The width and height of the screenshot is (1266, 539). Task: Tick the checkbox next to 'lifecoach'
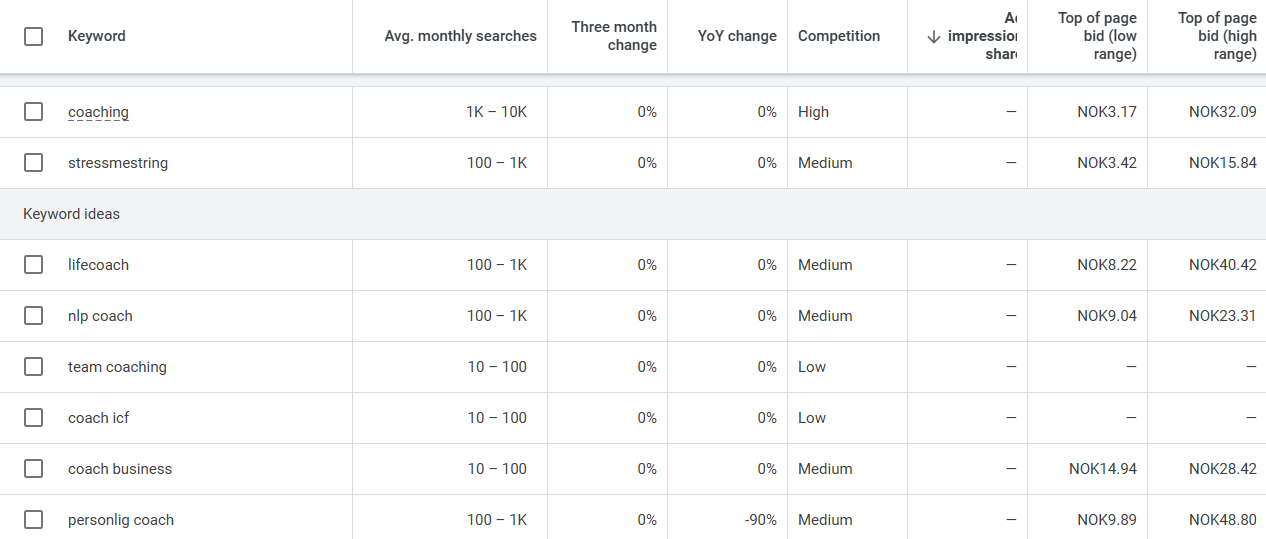click(x=34, y=264)
